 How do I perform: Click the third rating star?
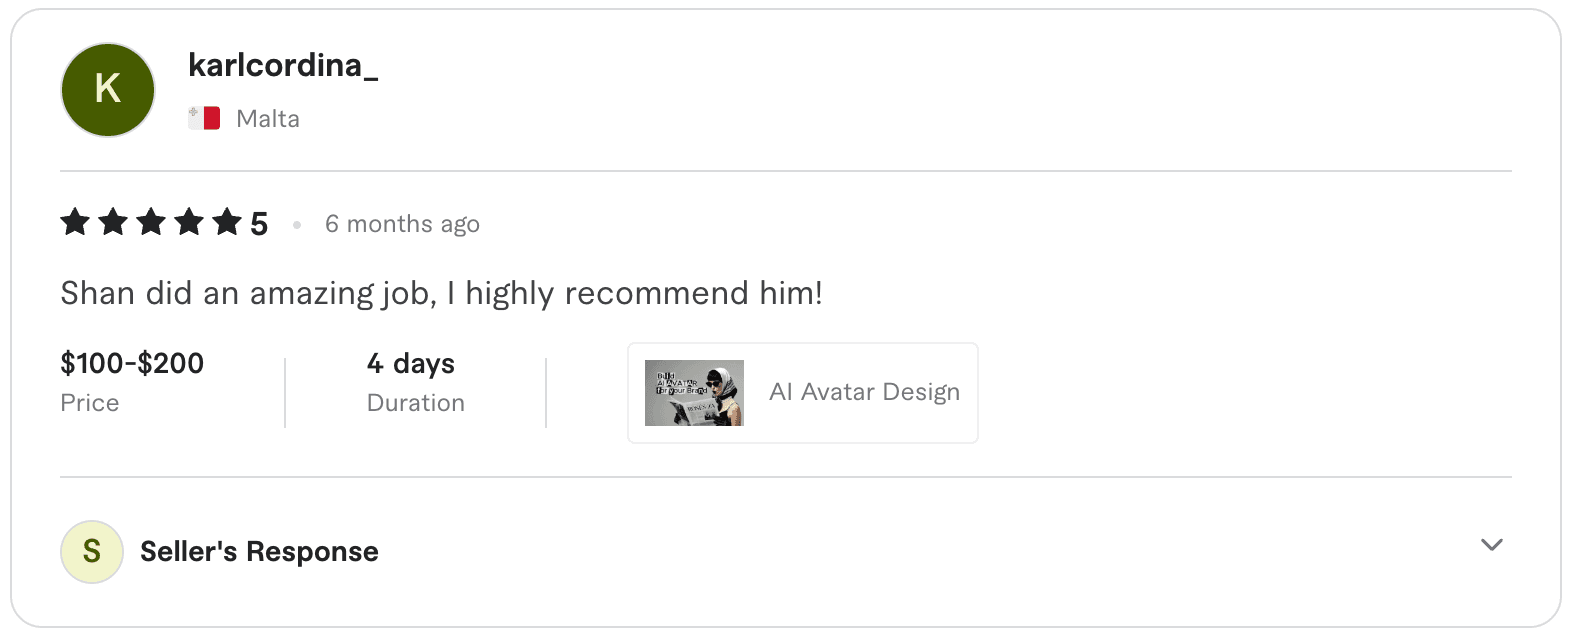(150, 222)
